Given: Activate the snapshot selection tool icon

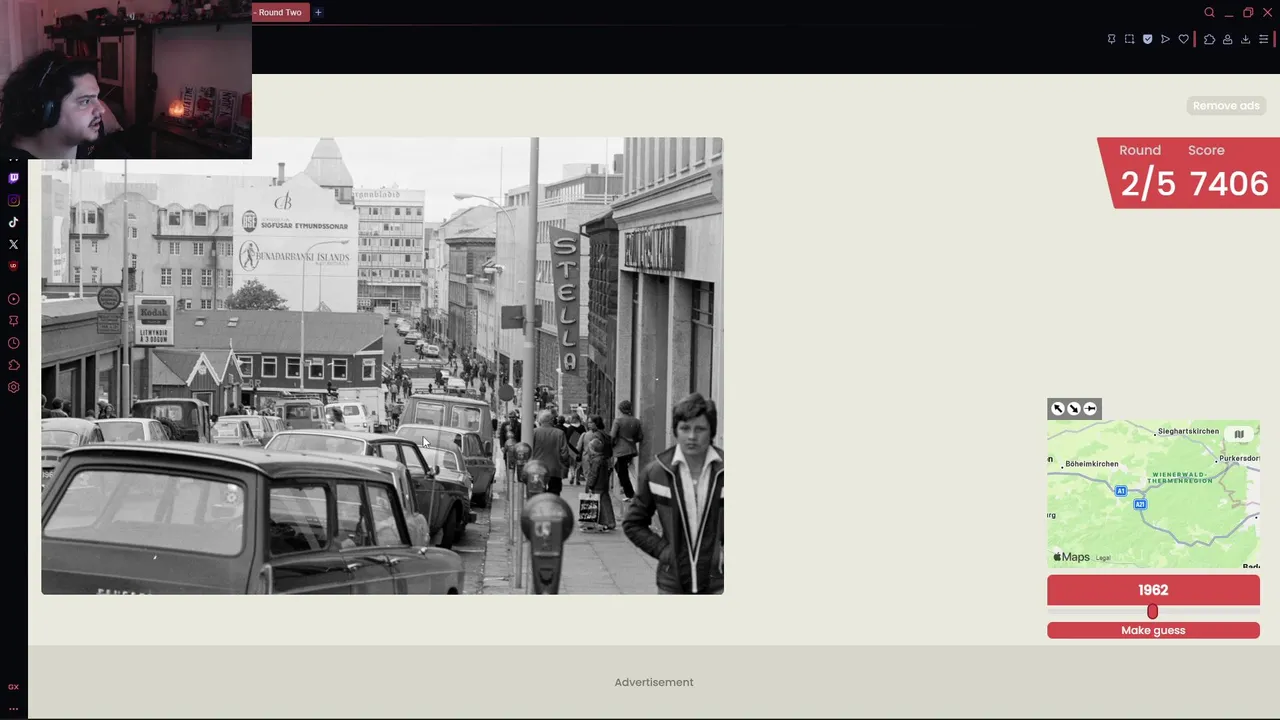Looking at the screenshot, I should [x=1129, y=39].
